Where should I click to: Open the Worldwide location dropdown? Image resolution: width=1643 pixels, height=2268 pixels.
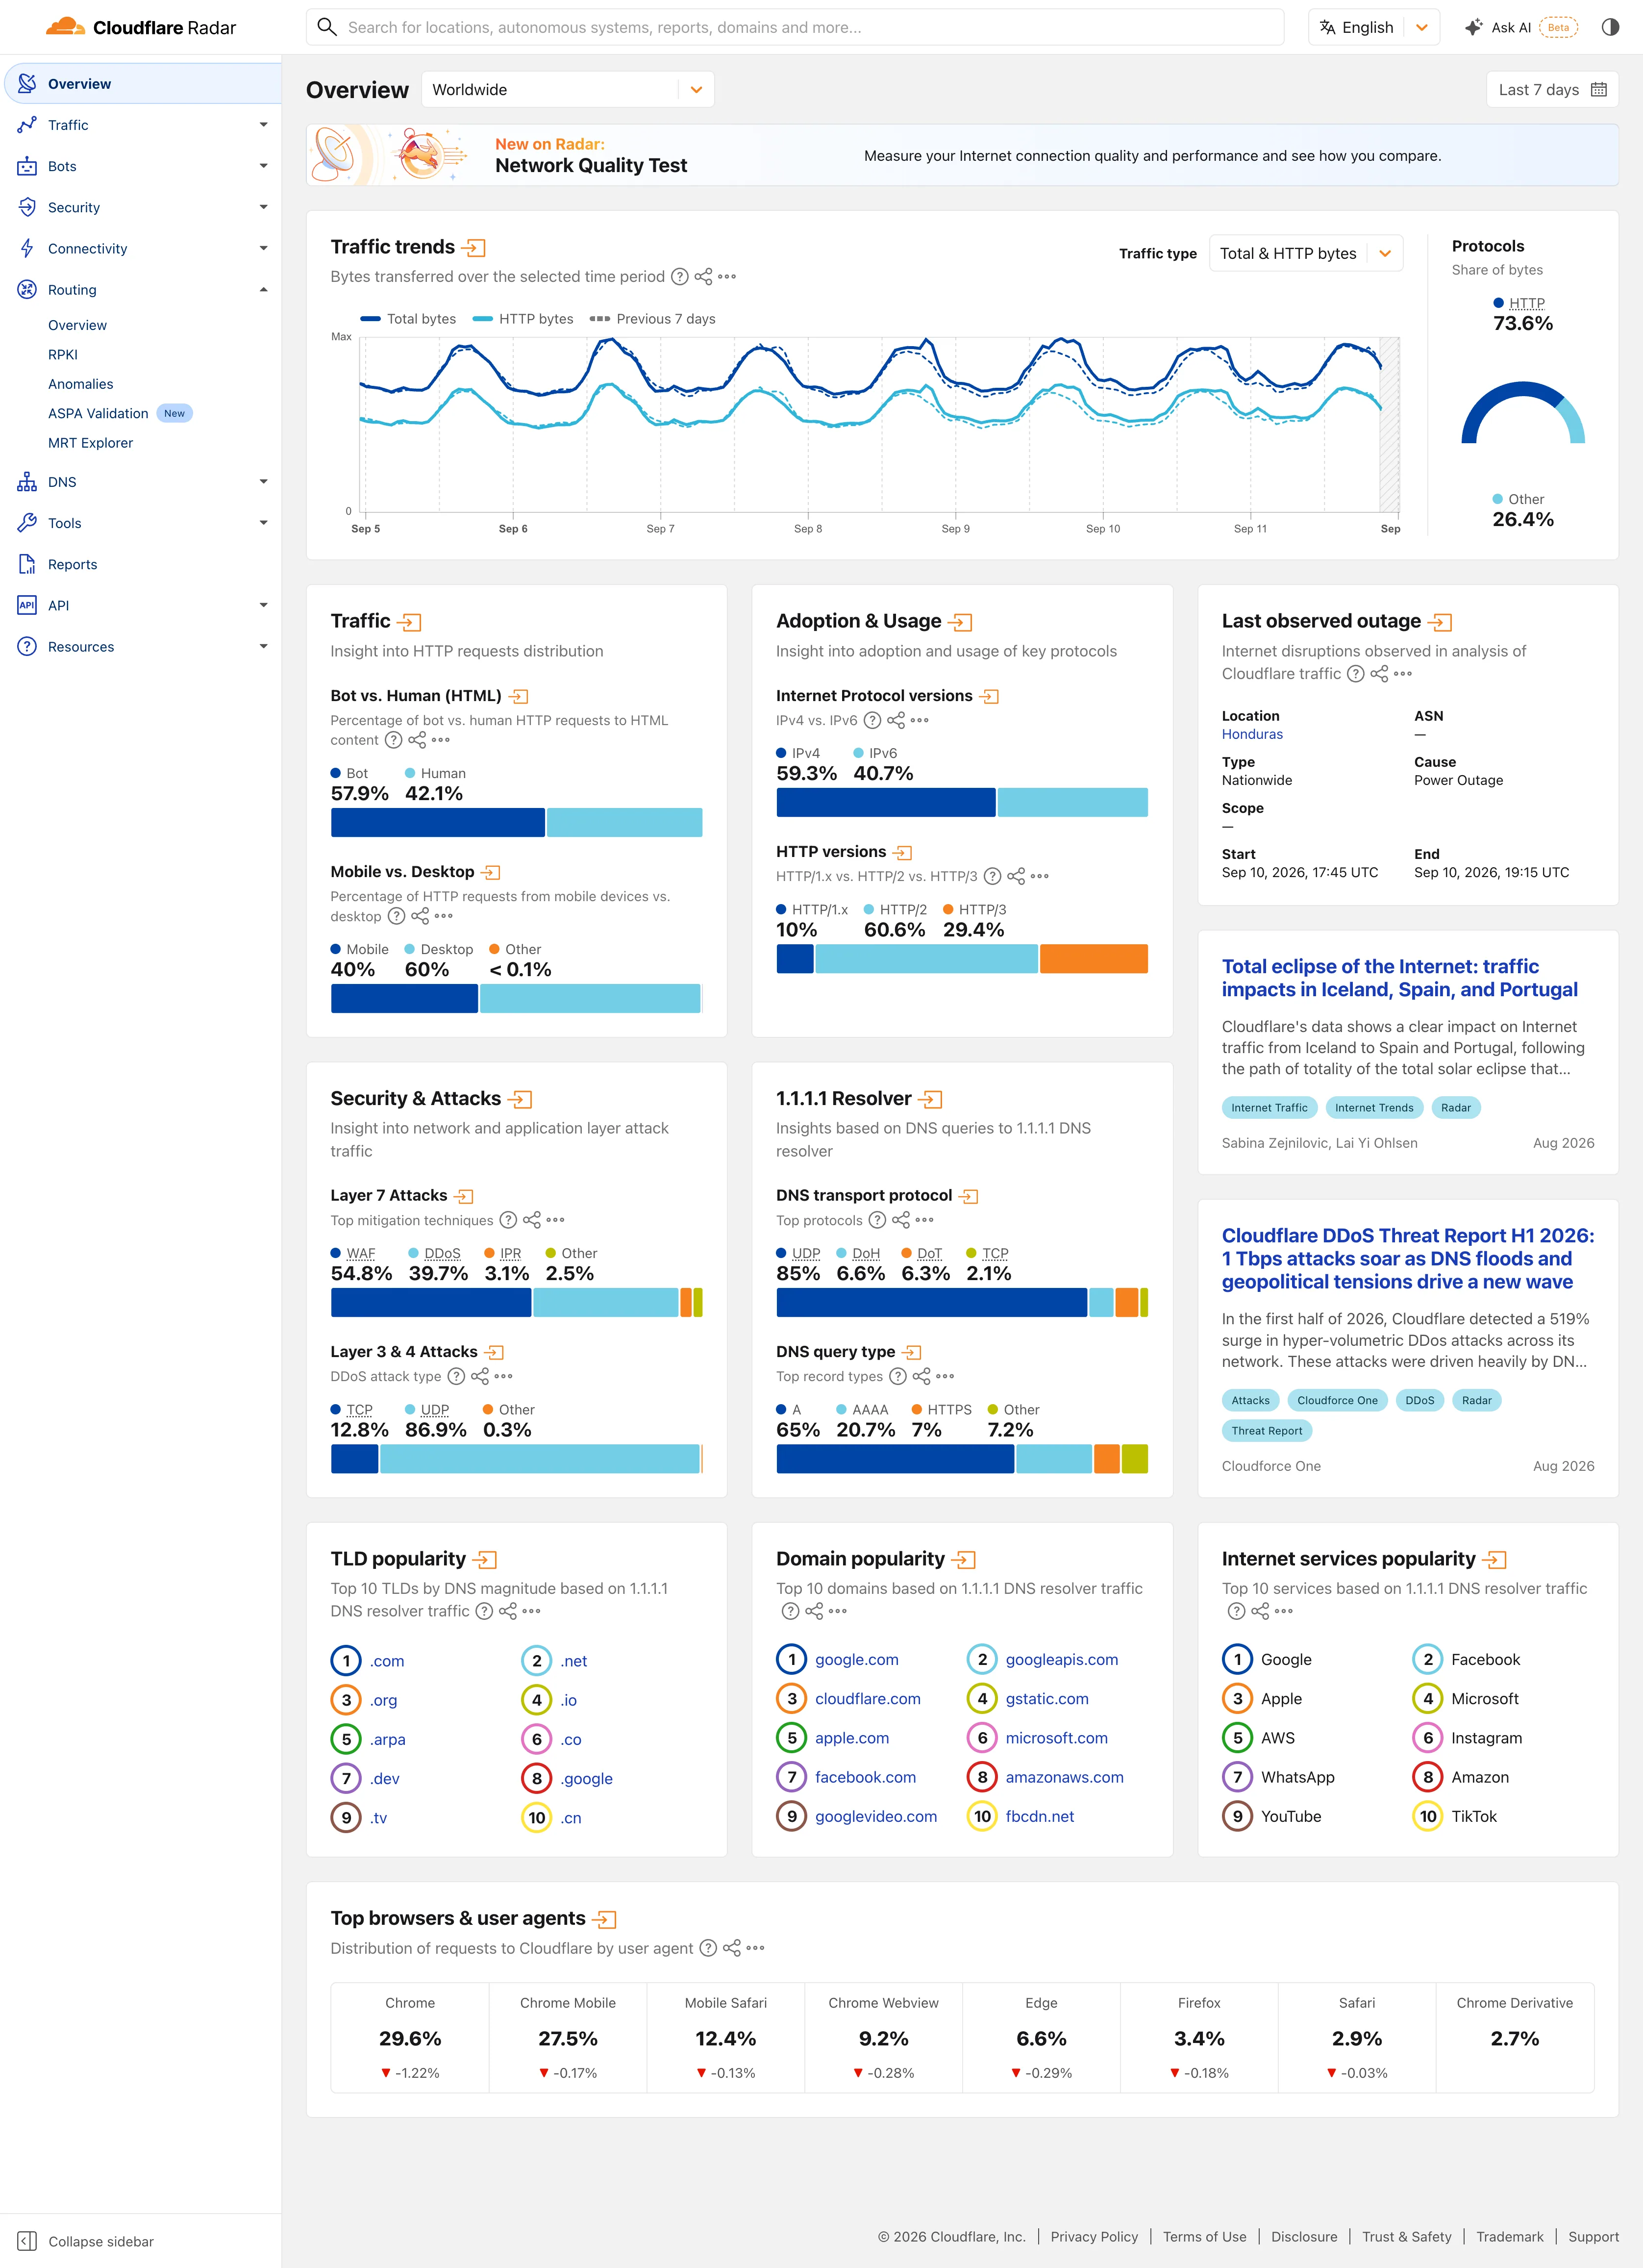[568, 89]
